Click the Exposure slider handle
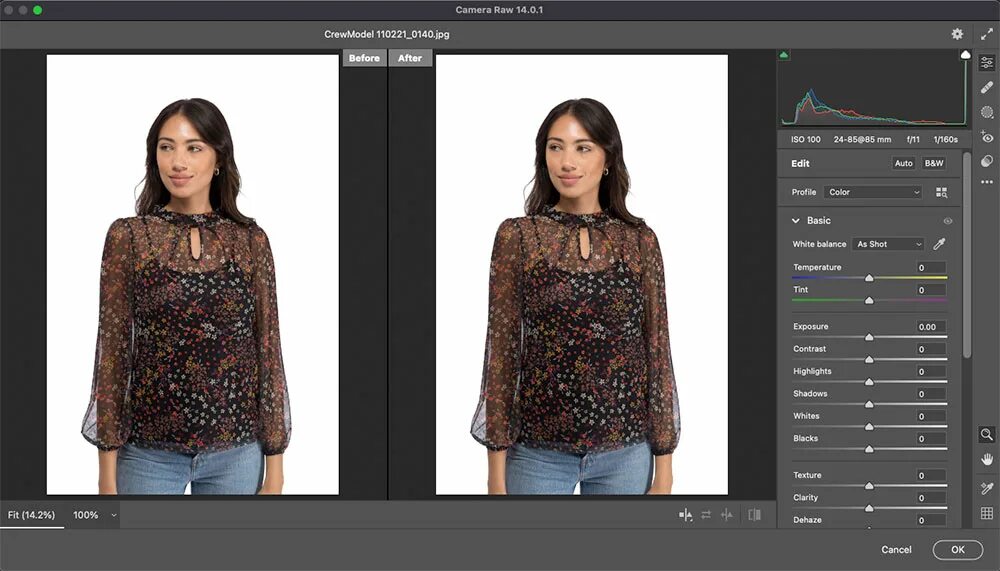Image resolution: width=1000 pixels, height=571 pixels. (x=869, y=337)
